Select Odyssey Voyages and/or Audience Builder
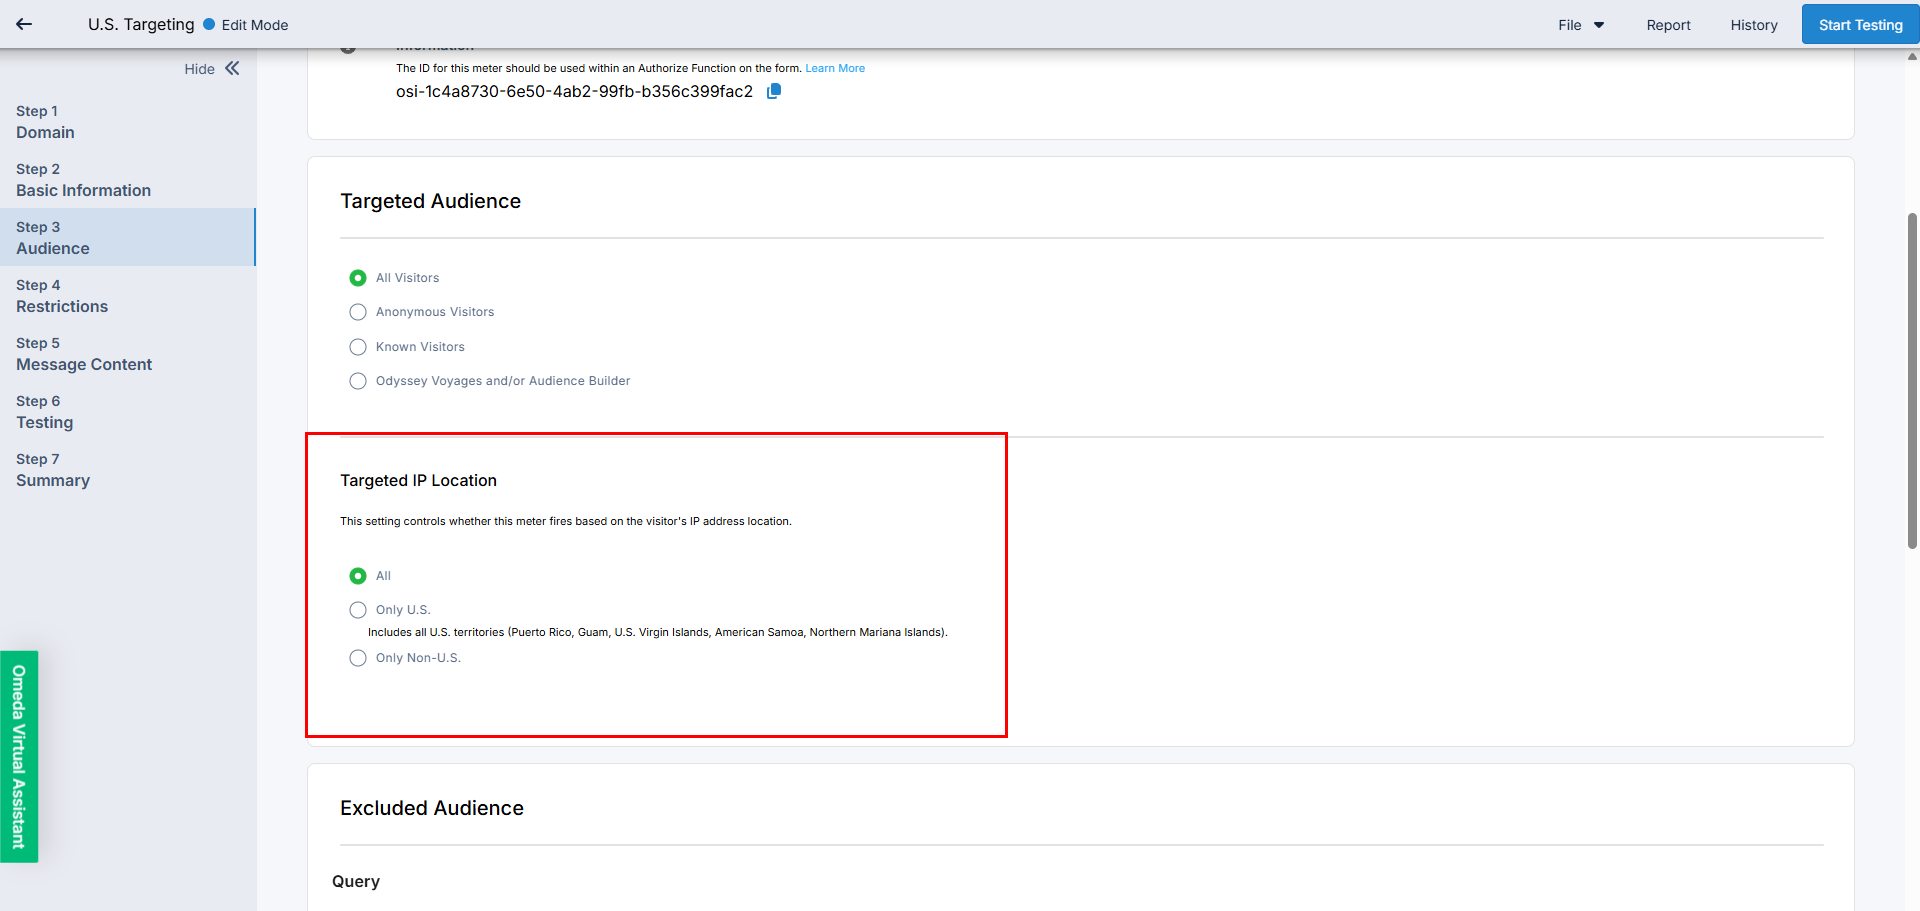Screen dimensions: 1920x911 pyautogui.click(x=358, y=381)
